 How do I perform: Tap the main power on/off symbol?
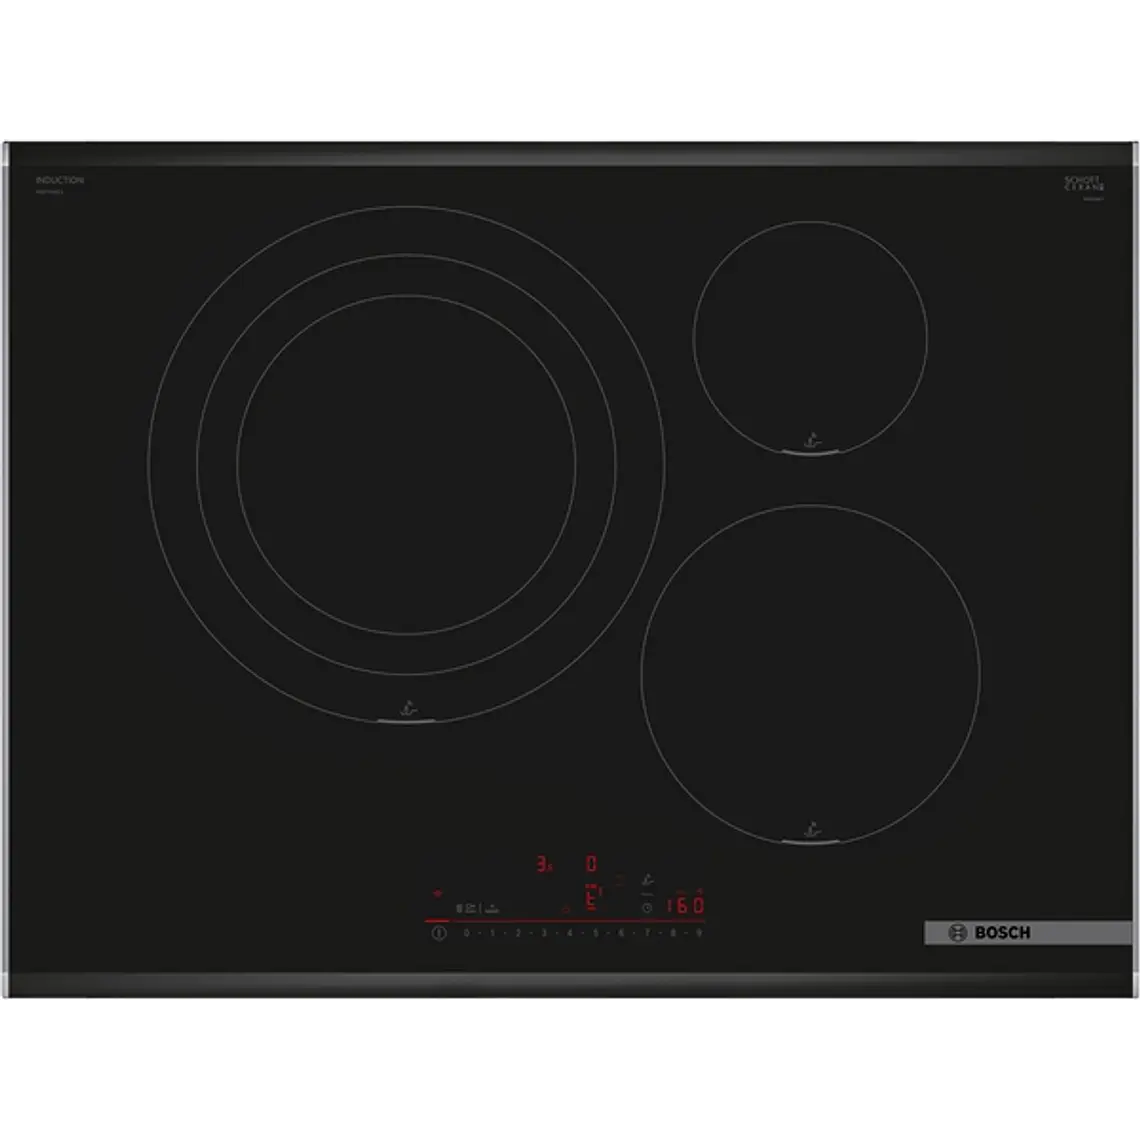tap(439, 933)
